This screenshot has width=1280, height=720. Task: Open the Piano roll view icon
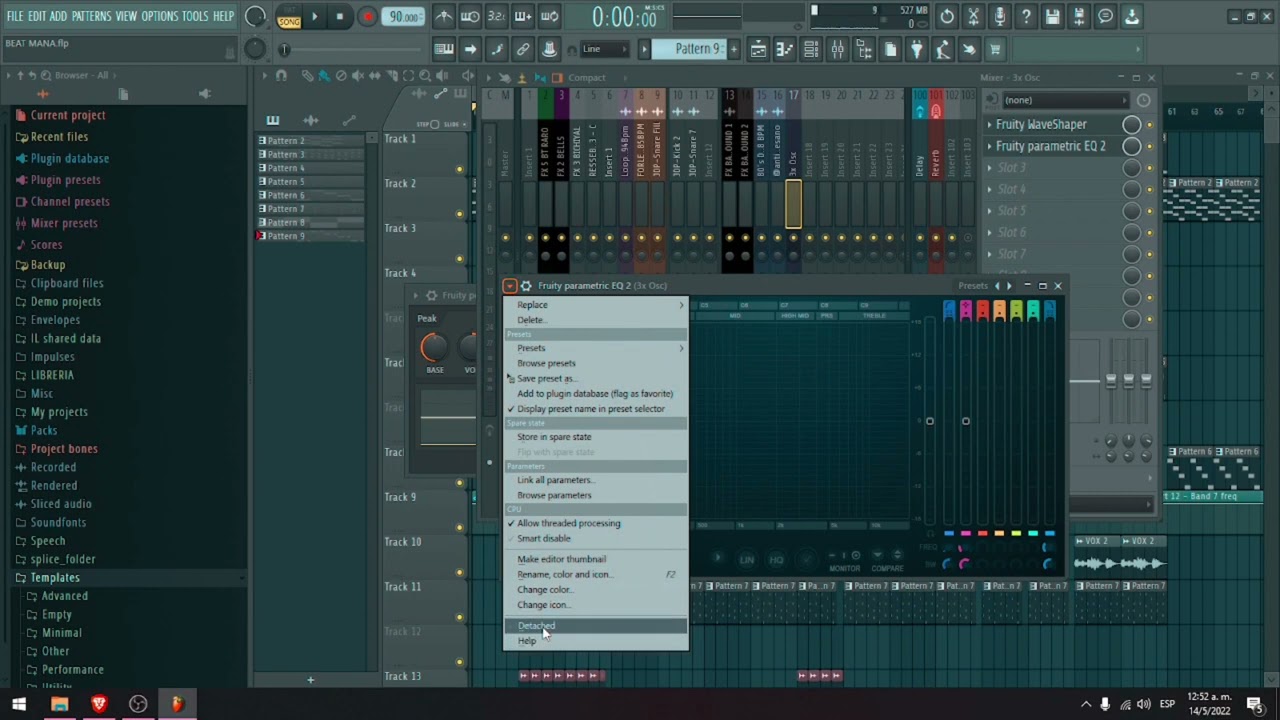[785, 49]
